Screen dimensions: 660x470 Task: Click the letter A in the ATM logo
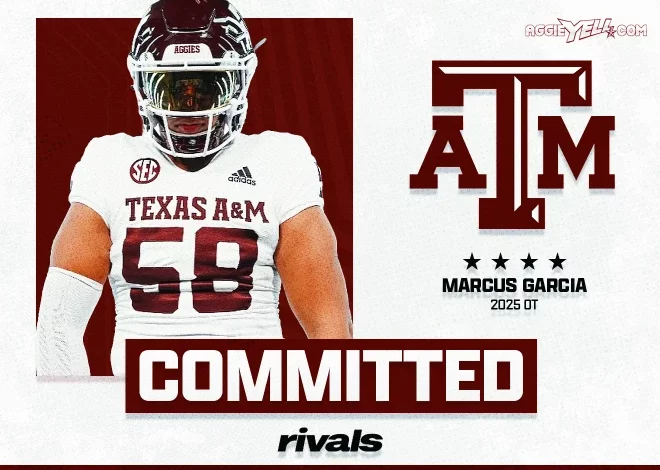pyautogui.click(x=448, y=152)
